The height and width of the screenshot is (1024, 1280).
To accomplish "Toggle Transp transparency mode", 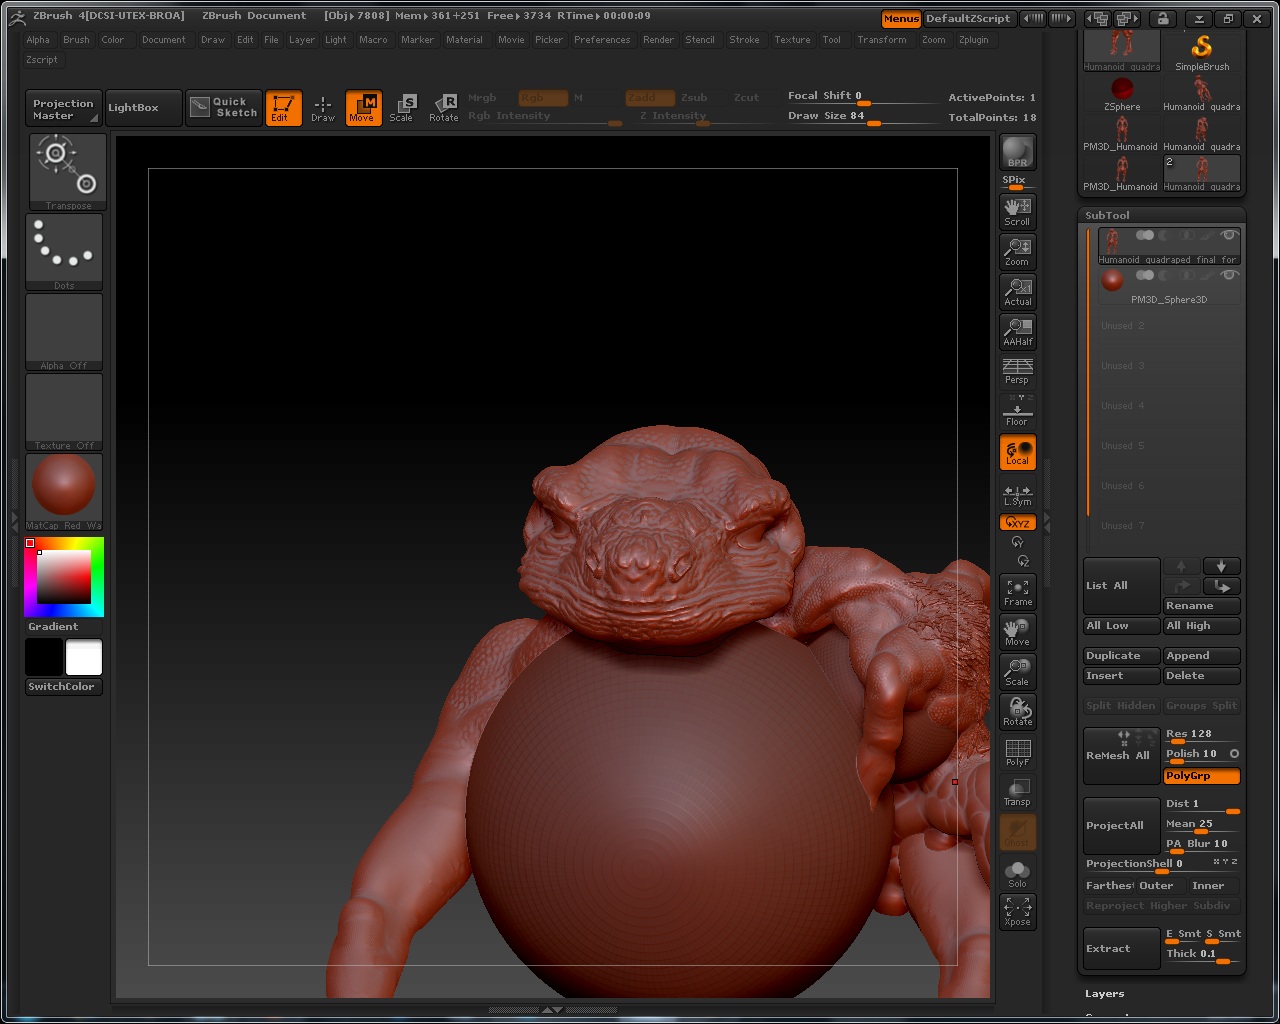I will (1017, 792).
